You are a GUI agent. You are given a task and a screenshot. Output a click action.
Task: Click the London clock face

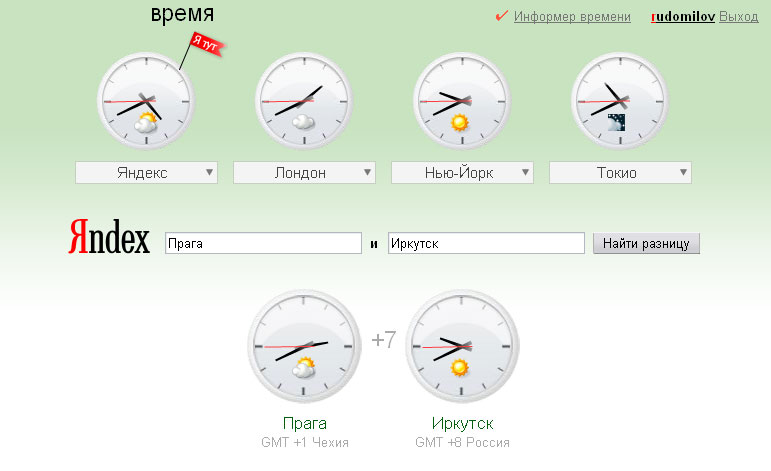pyautogui.click(x=304, y=101)
